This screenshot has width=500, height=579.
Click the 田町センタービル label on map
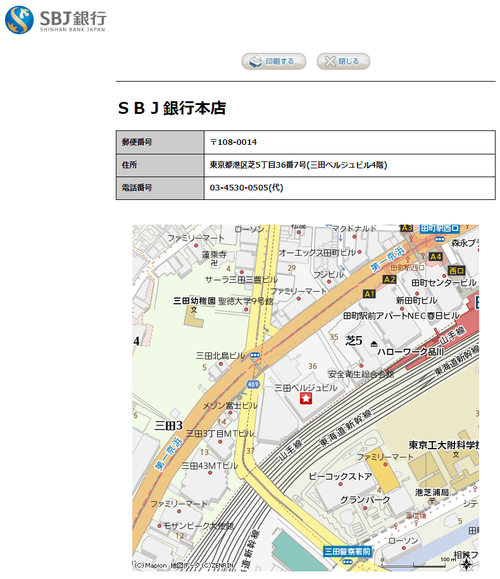click(444, 283)
